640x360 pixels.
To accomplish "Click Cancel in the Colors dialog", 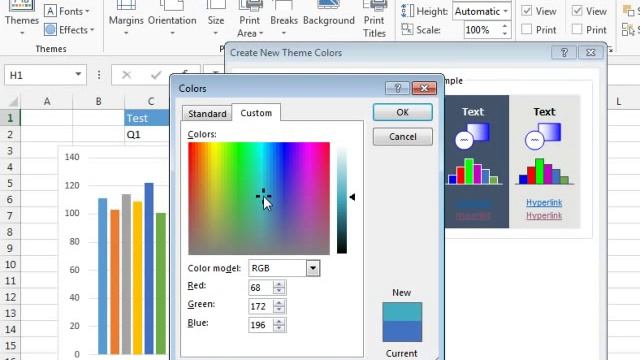I will pyautogui.click(x=402, y=137).
